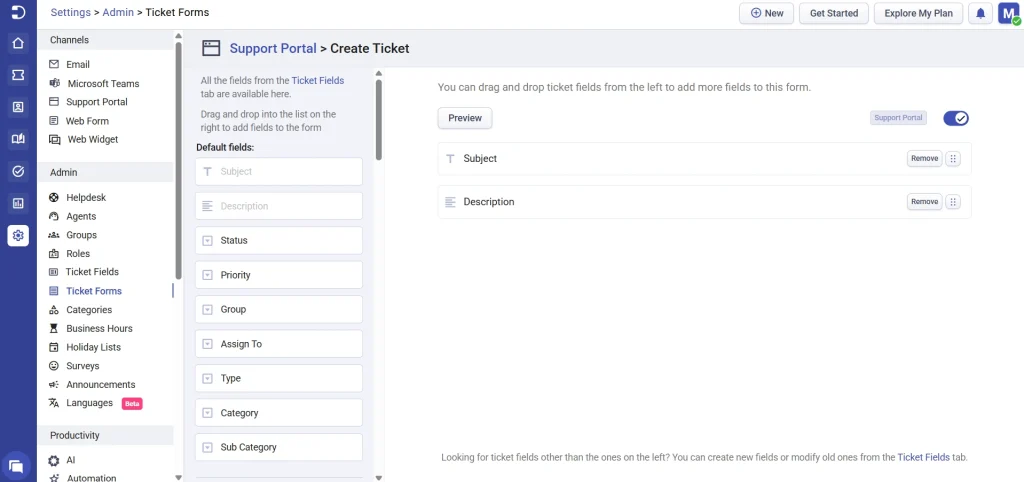
Task: Open Support Portal in sidebar
Action: point(97,102)
